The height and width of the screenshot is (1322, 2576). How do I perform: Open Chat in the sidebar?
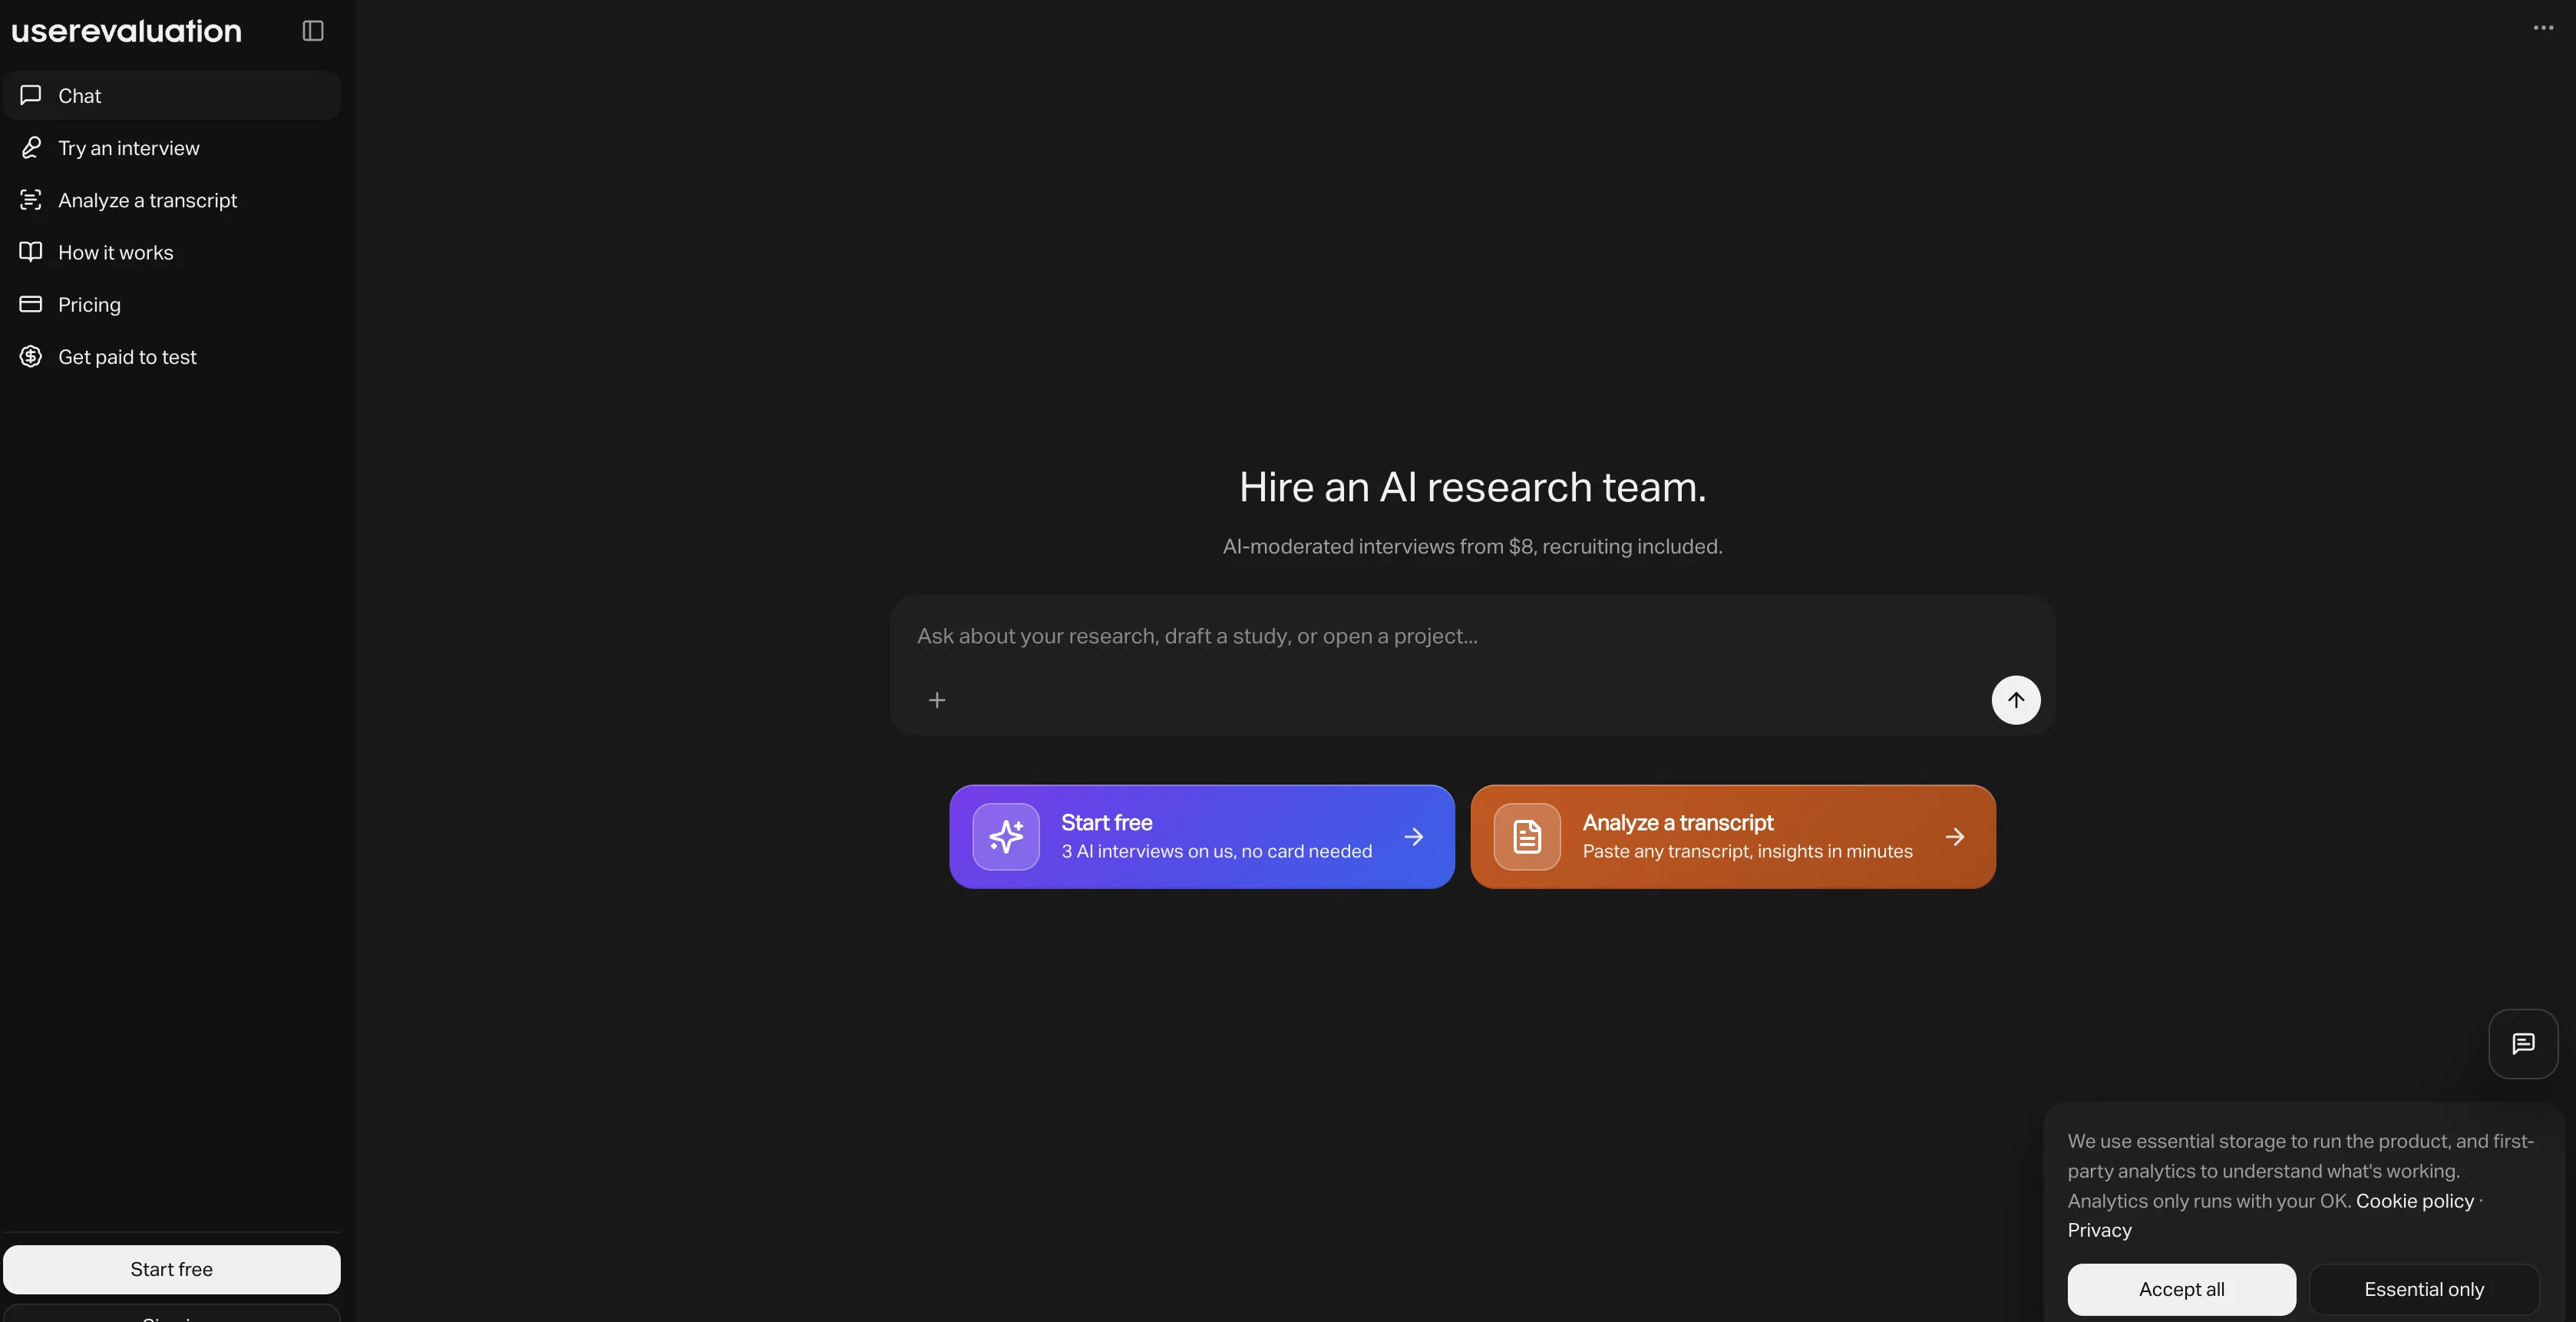tap(172, 96)
